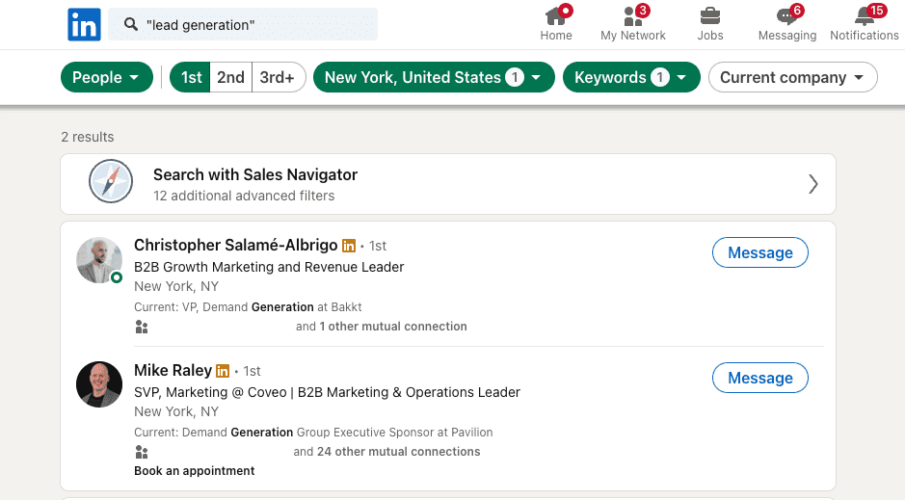Click the "lead generation" search field
The image size is (905, 500).
243,24
